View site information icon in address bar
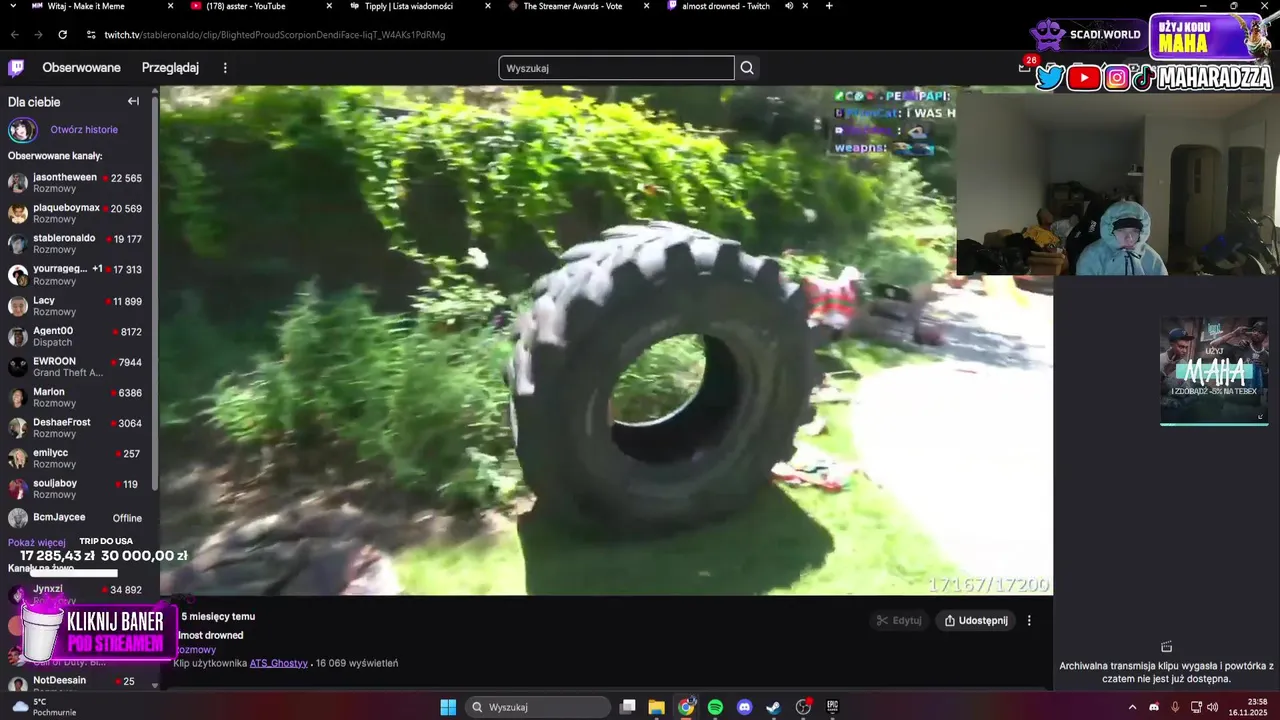This screenshot has width=1280, height=720. (91, 34)
